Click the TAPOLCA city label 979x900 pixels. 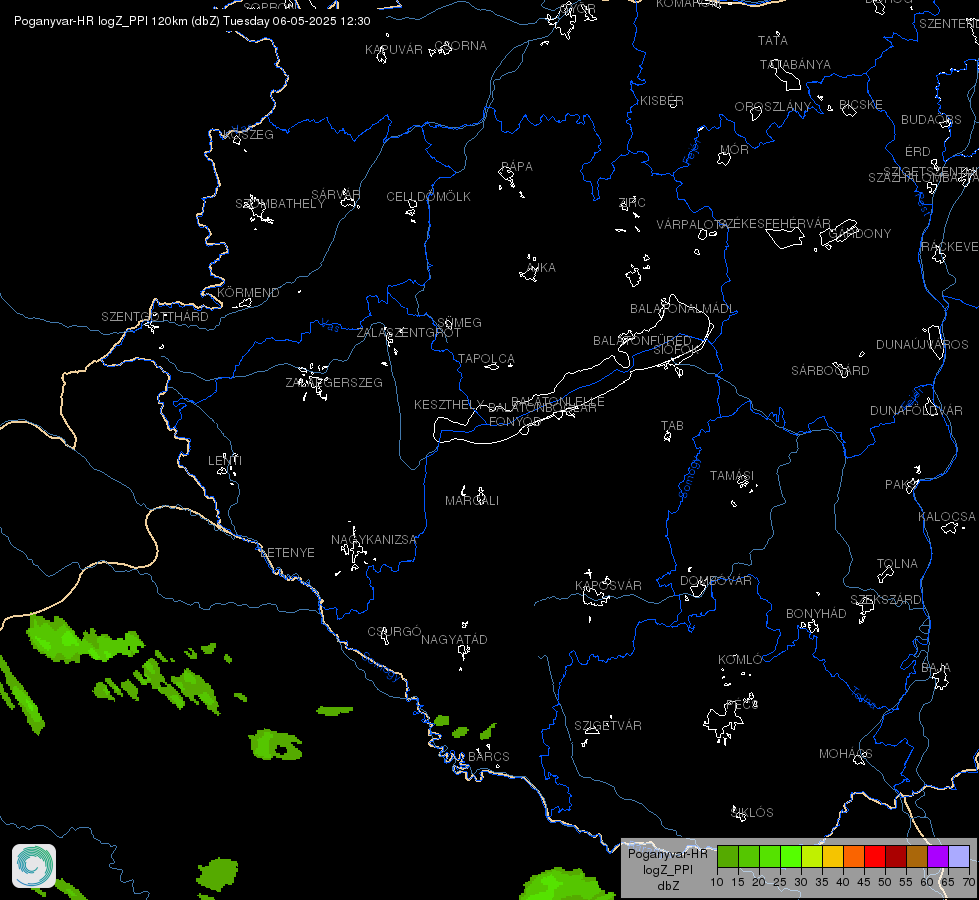tap(486, 359)
